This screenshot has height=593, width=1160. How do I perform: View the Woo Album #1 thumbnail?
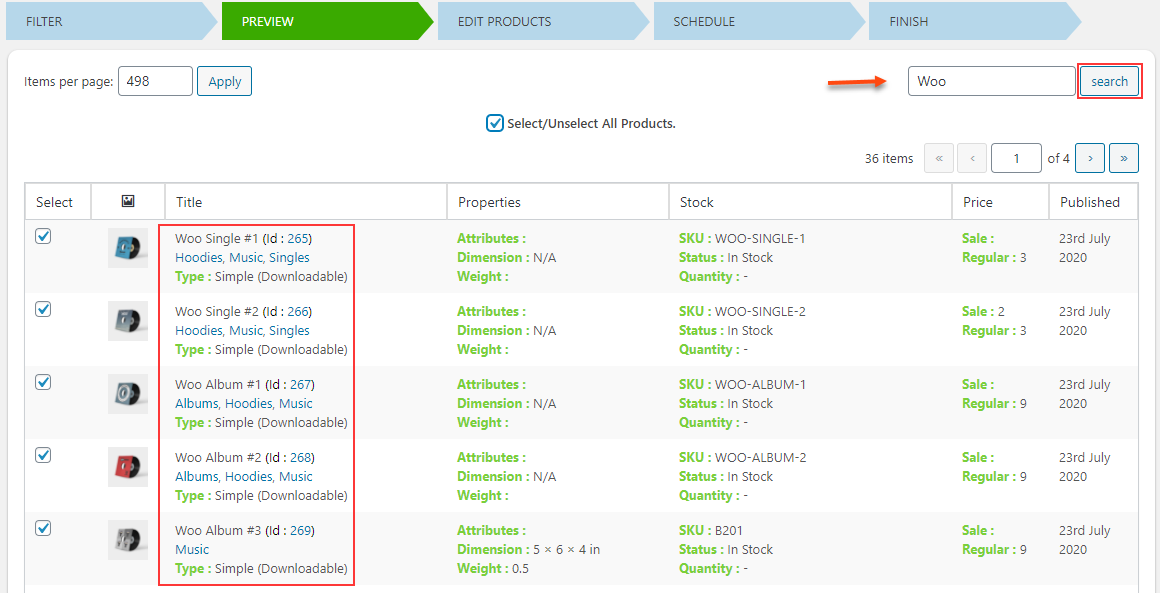coord(128,394)
